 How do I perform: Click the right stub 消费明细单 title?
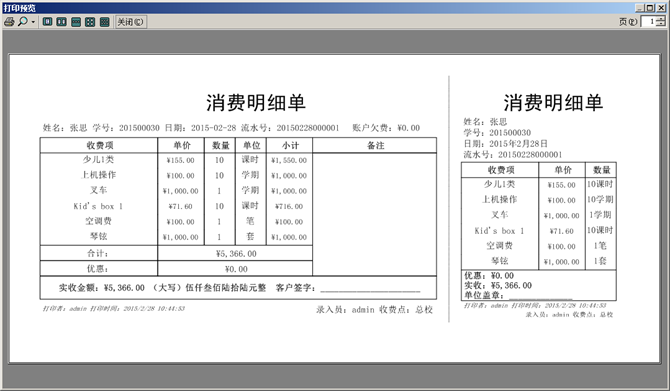point(553,103)
